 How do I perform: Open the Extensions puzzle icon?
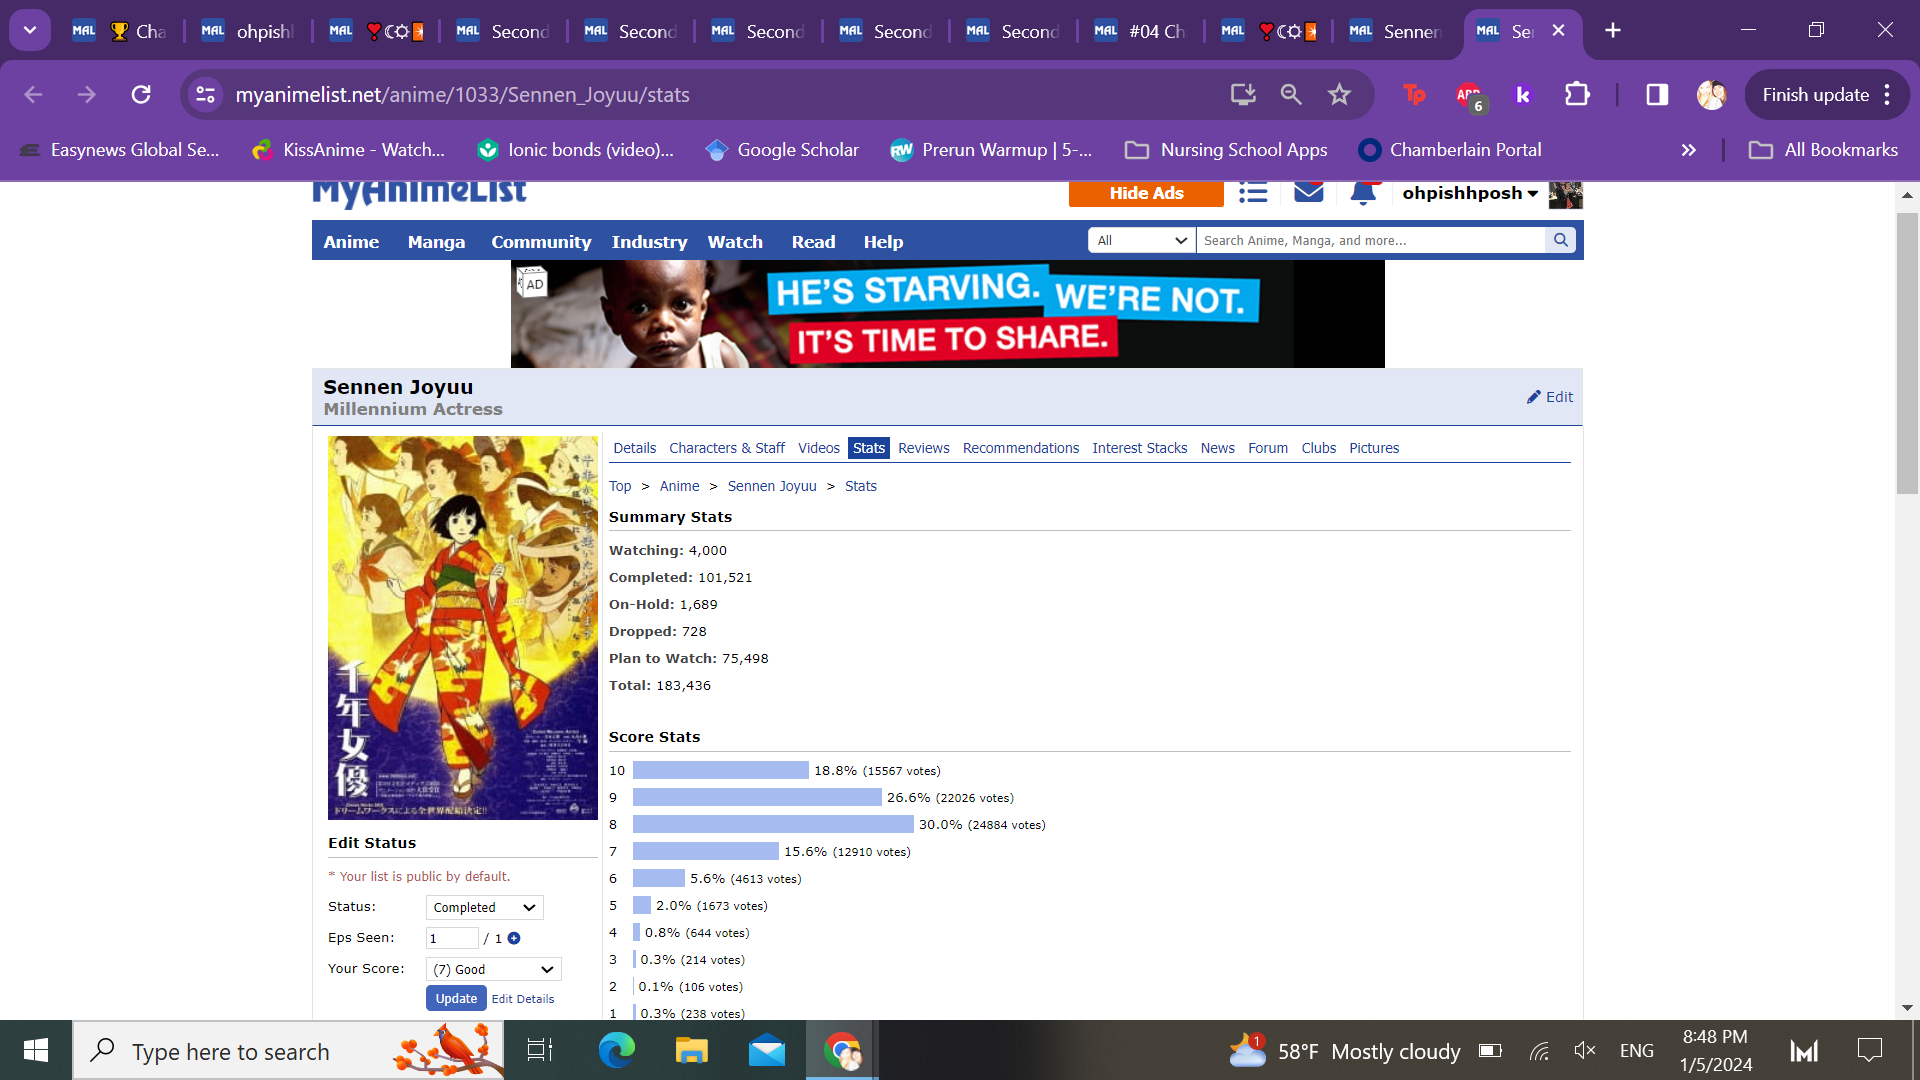click(1577, 95)
